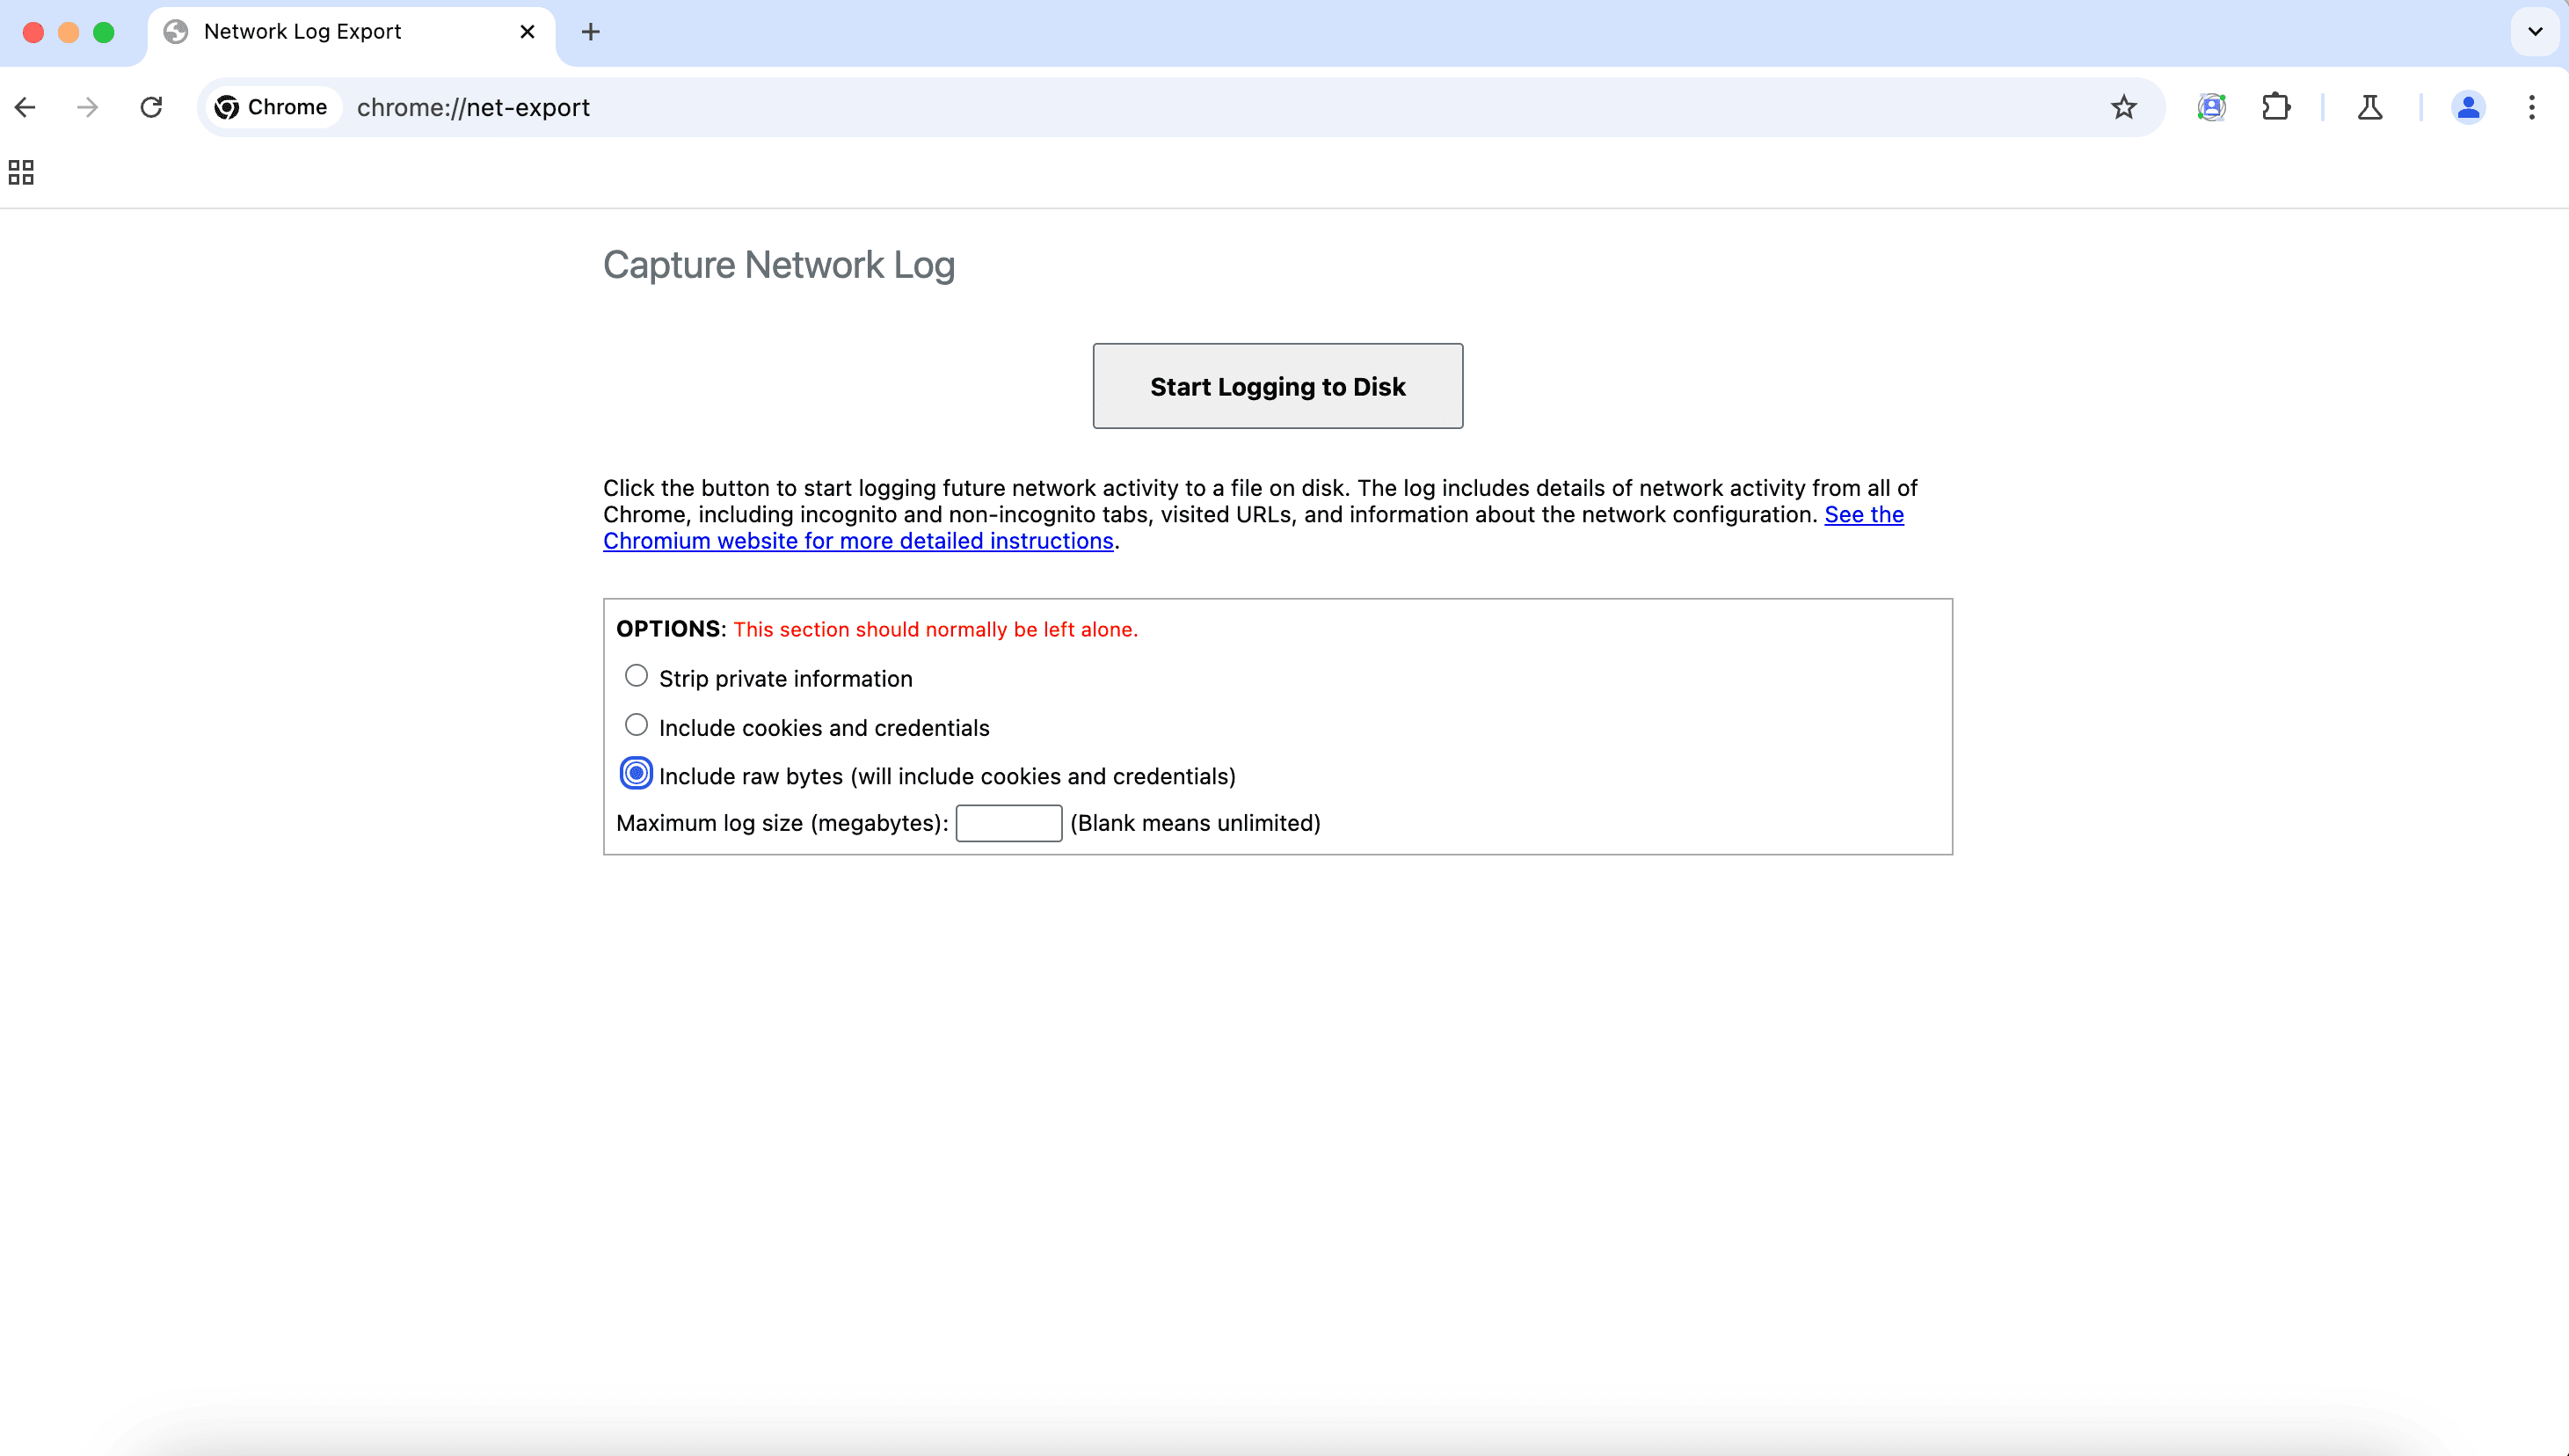2569x1456 pixels.
Task: Click the tab list dropdown arrow
Action: point(2536,32)
